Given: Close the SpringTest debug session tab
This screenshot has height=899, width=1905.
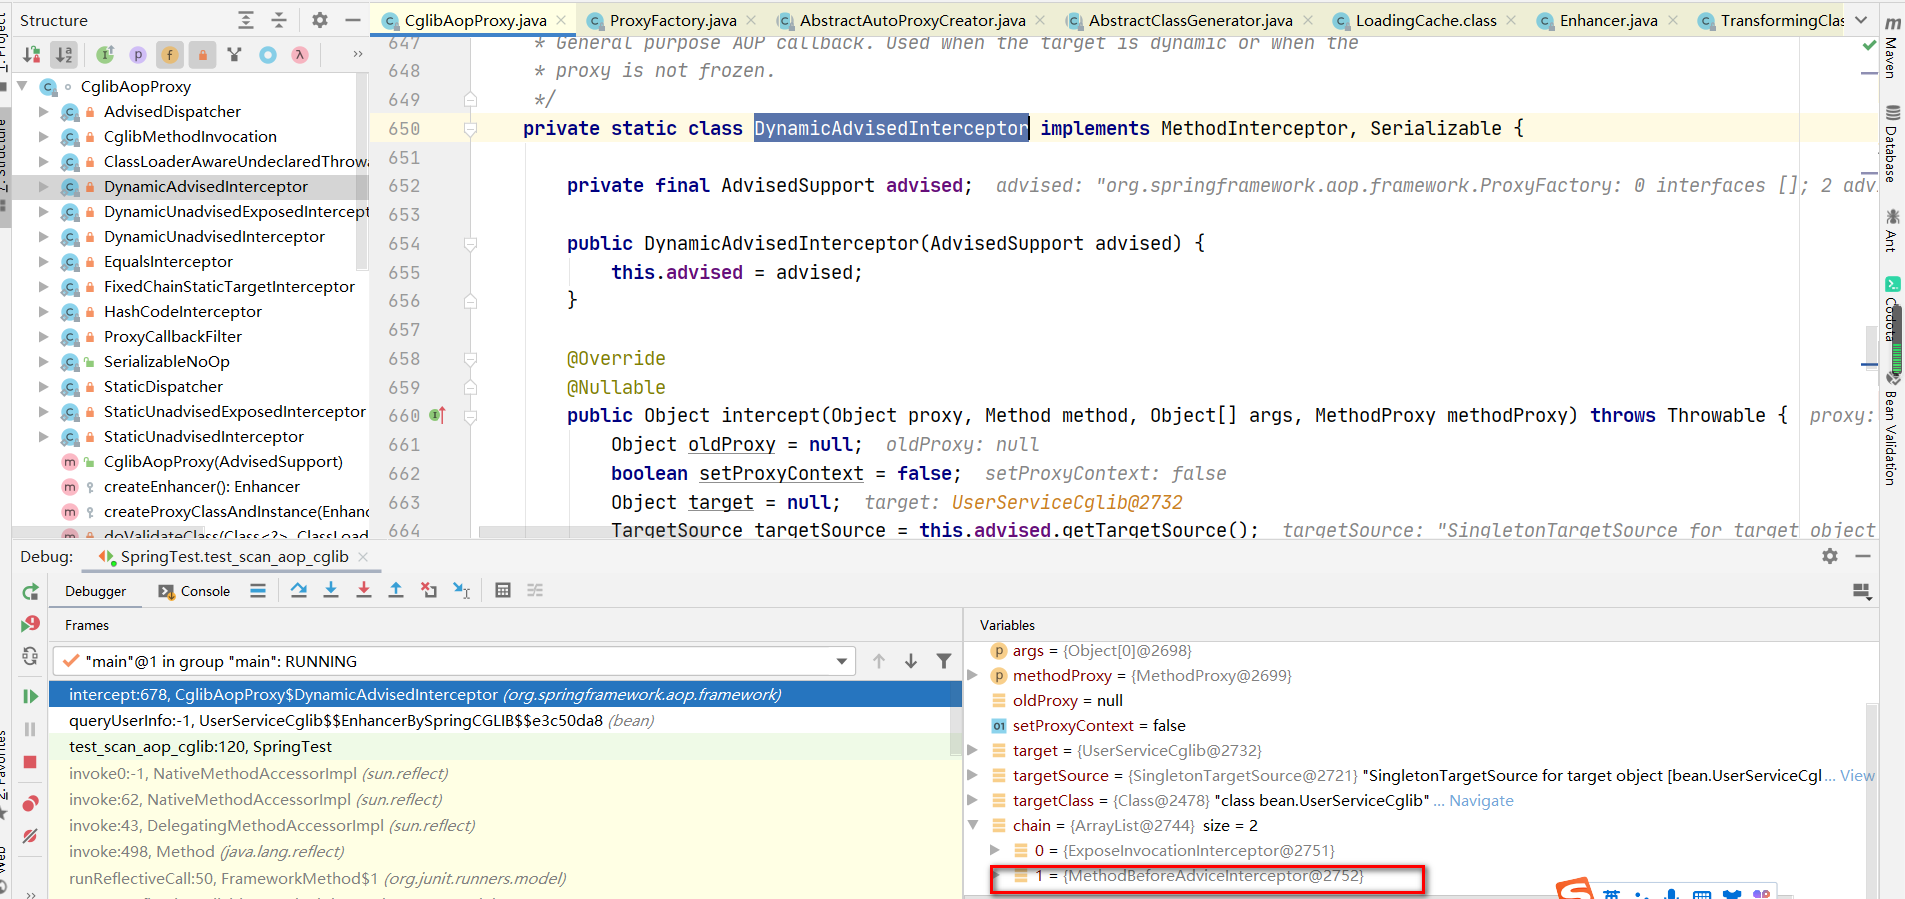Looking at the screenshot, I should [x=363, y=557].
